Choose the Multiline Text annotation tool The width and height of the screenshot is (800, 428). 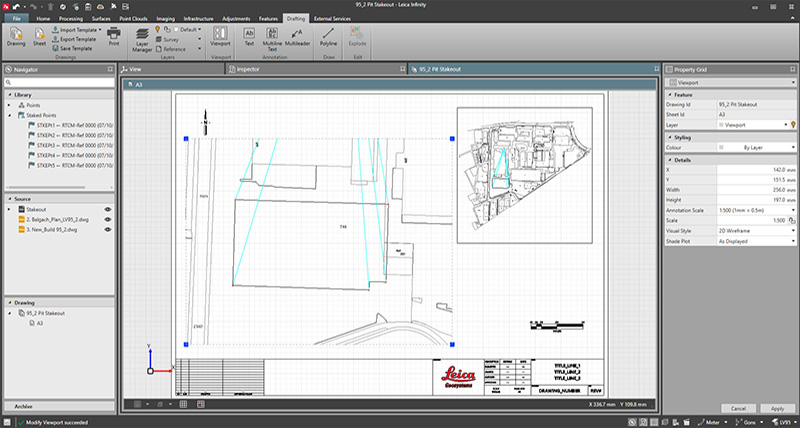click(271, 37)
